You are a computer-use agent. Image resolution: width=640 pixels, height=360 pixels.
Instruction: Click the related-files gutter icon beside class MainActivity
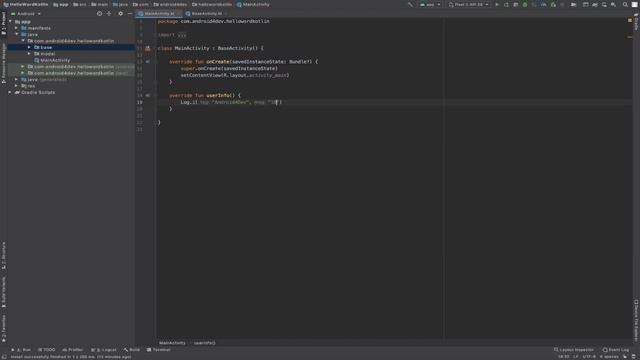click(x=148, y=48)
